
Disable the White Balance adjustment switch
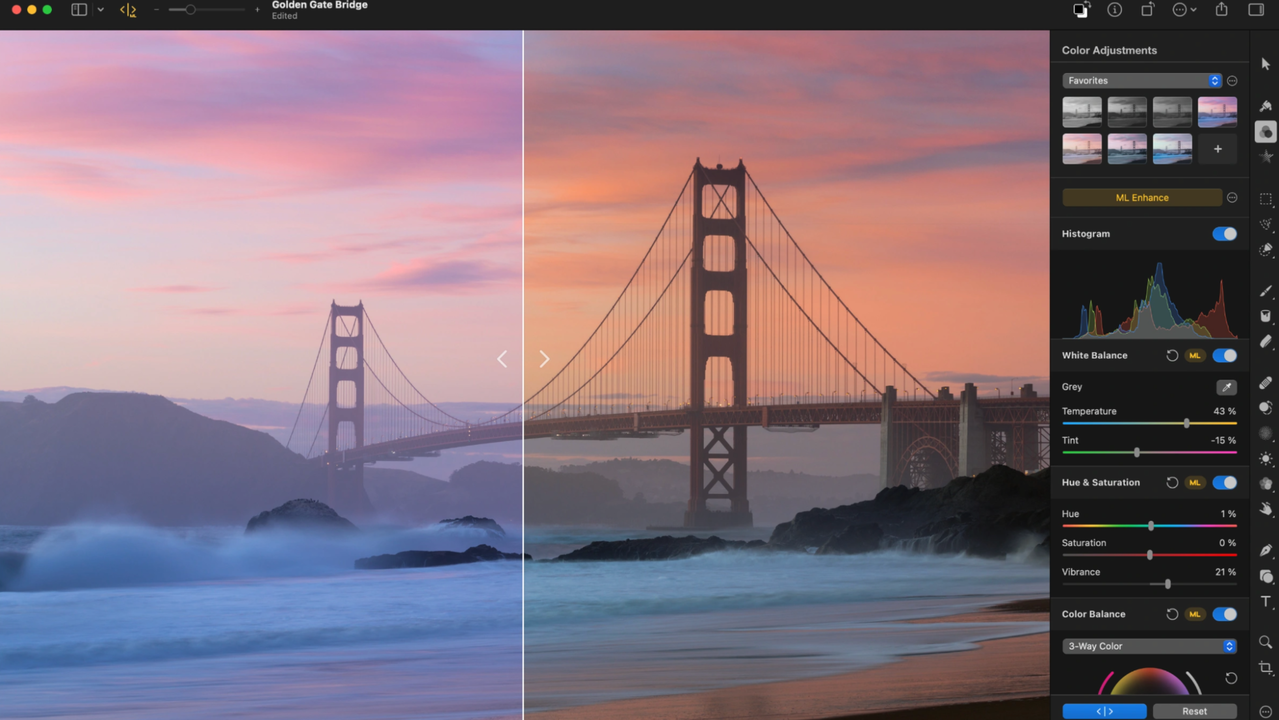point(1224,356)
